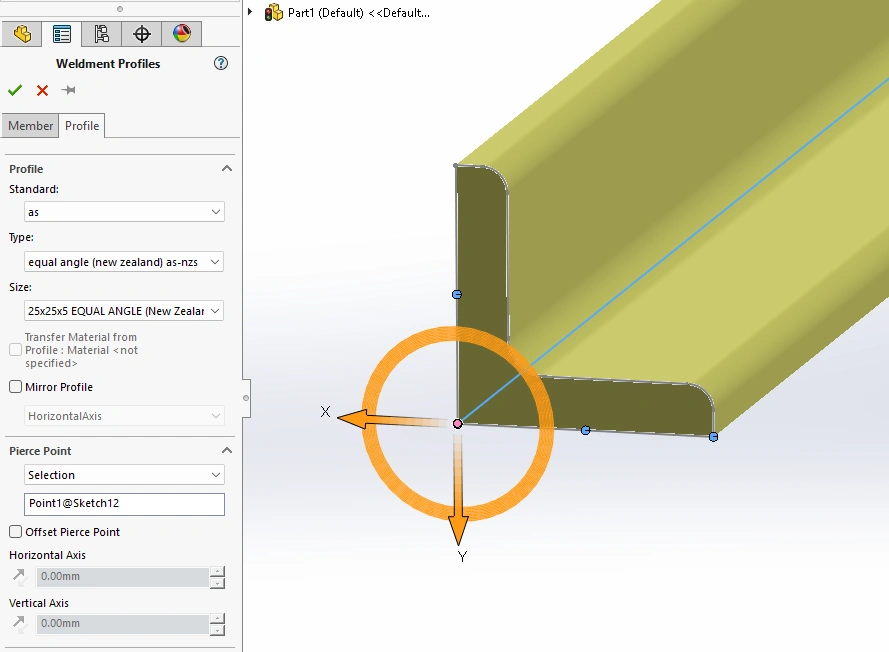
Task: Decrease Vertical Axis value with down arrow
Action: (x=217, y=630)
